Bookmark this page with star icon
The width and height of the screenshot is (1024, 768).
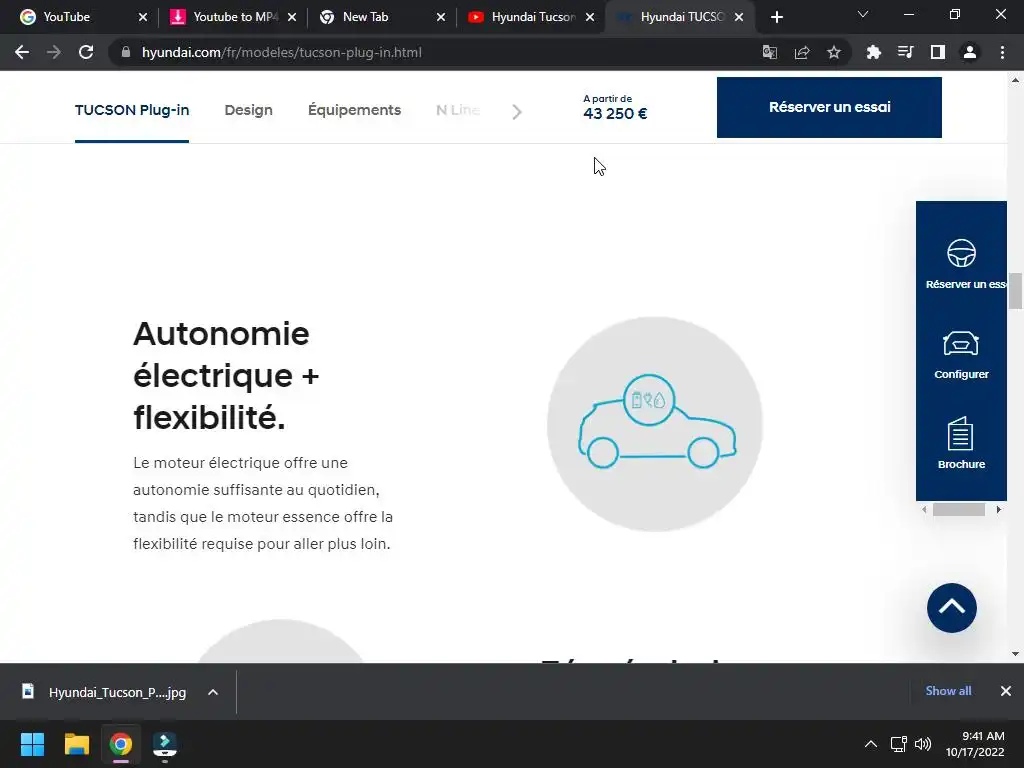[834, 52]
